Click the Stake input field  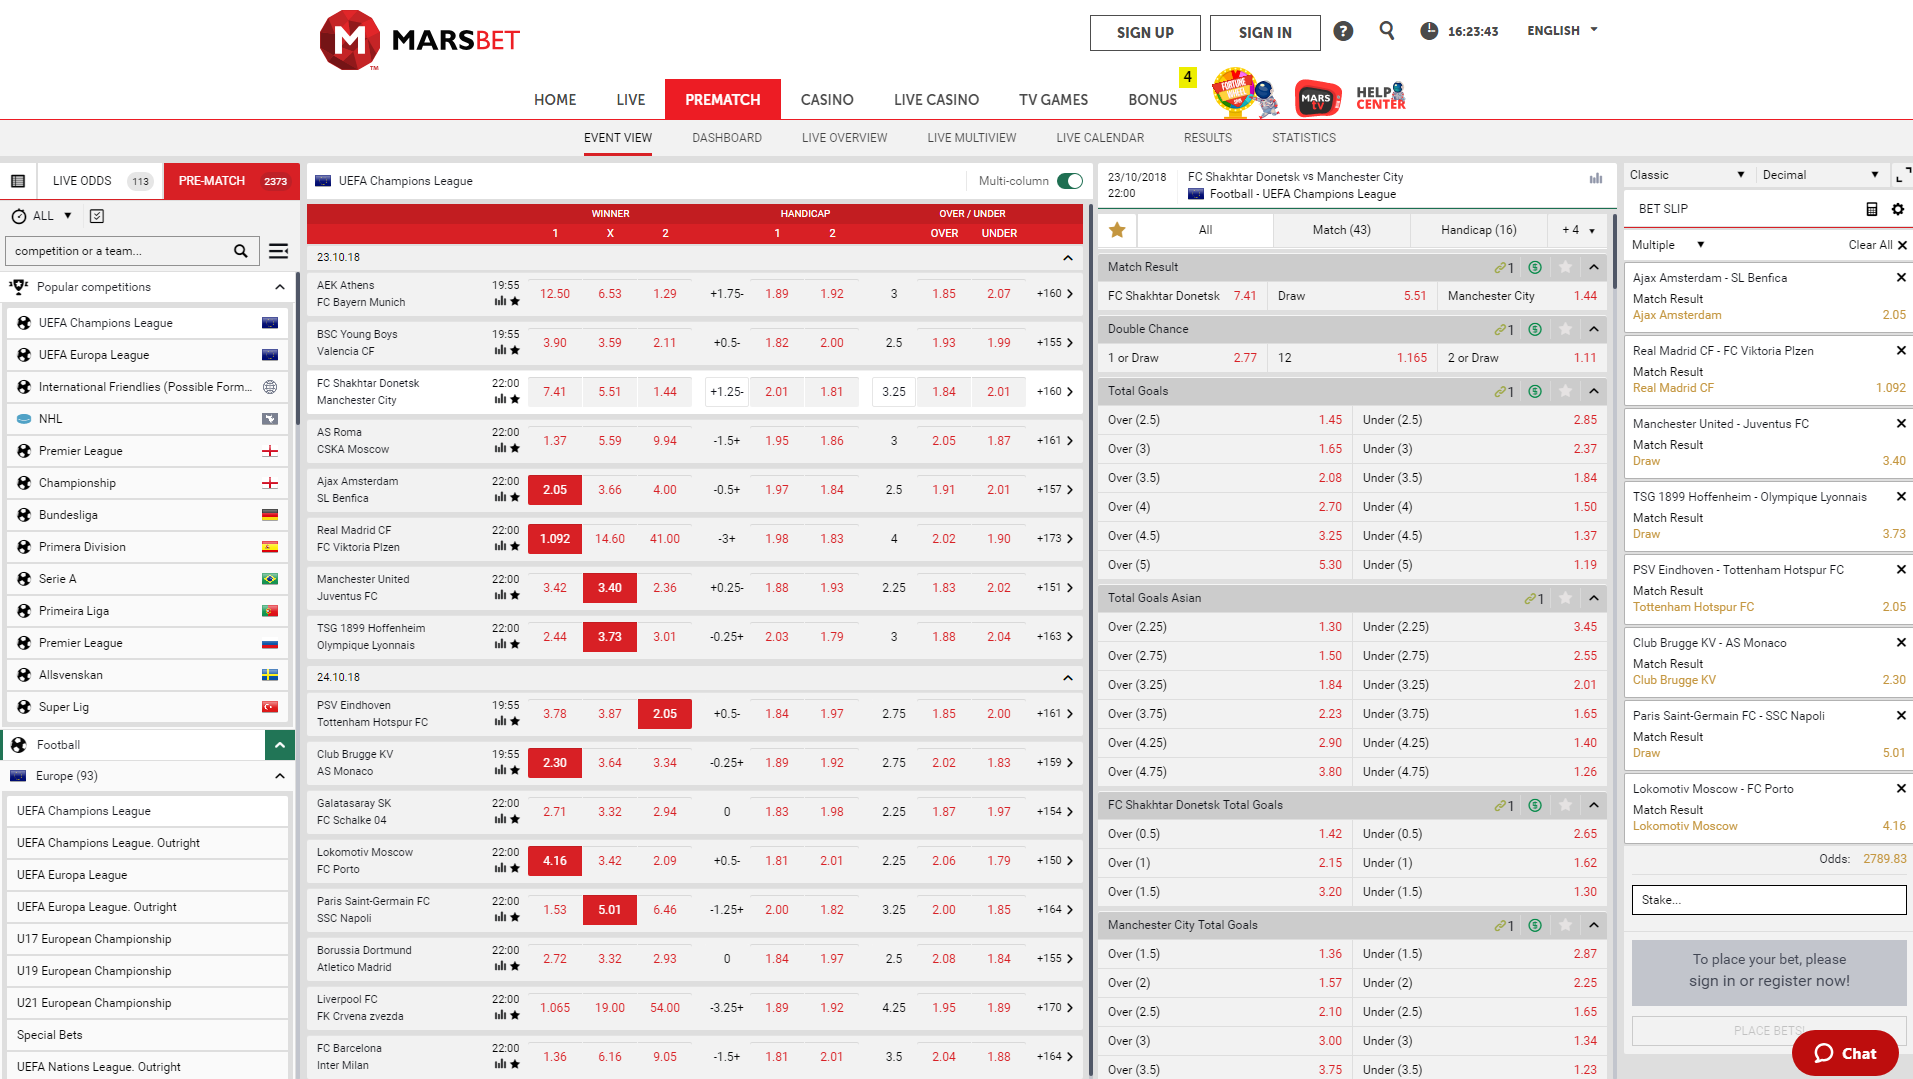pyautogui.click(x=1768, y=900)
